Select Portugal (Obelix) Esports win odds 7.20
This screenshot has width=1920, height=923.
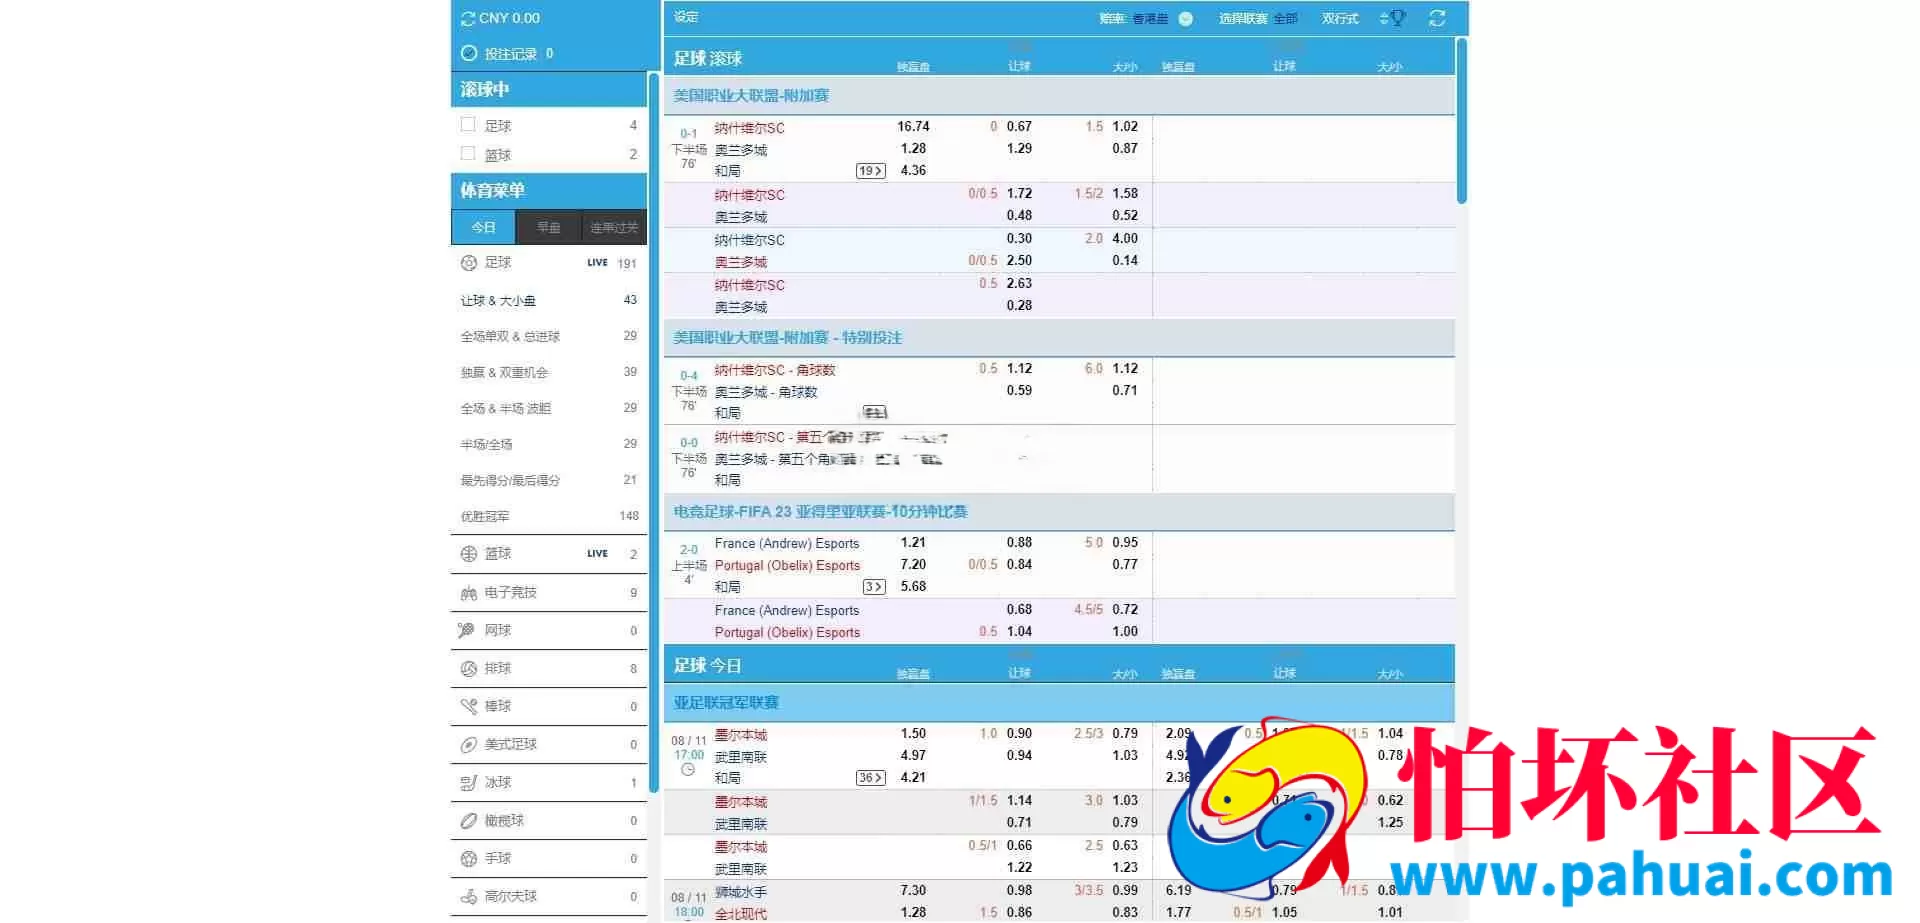pyautogui.click(x=913, y=565)
